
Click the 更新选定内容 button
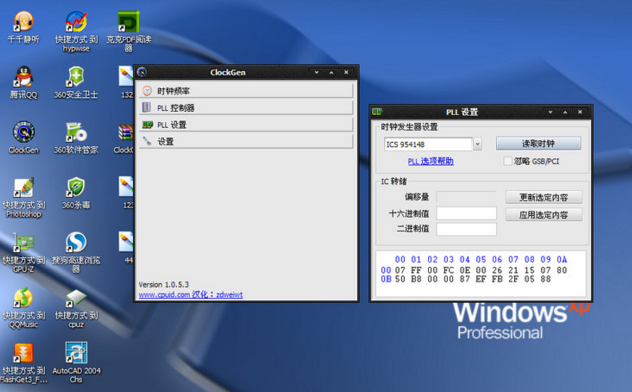(x=544, y=197)
